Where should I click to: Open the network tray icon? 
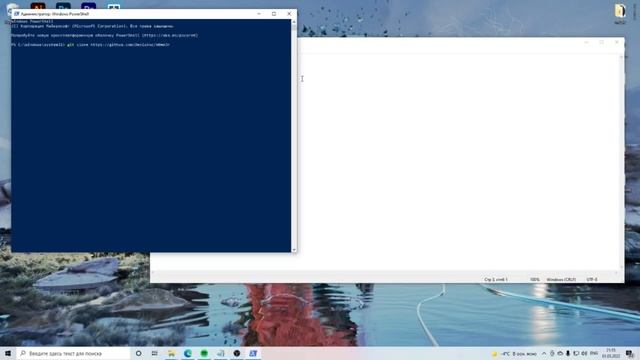pyautogui.click(x=576, y=353)
